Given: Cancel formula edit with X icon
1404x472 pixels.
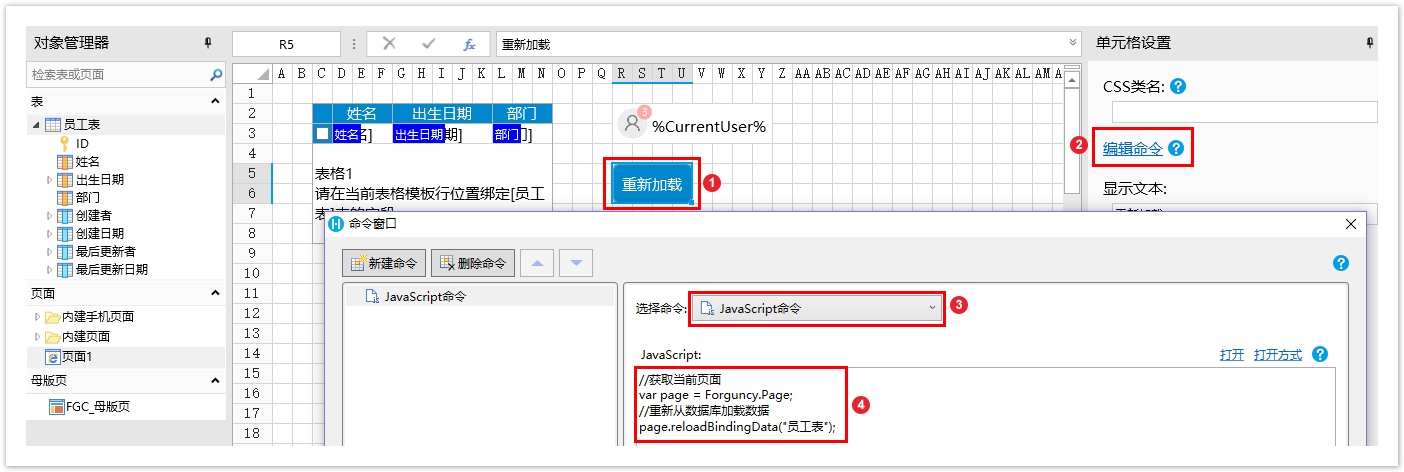Looking at the screenshot, I should (x=389, y=44).
